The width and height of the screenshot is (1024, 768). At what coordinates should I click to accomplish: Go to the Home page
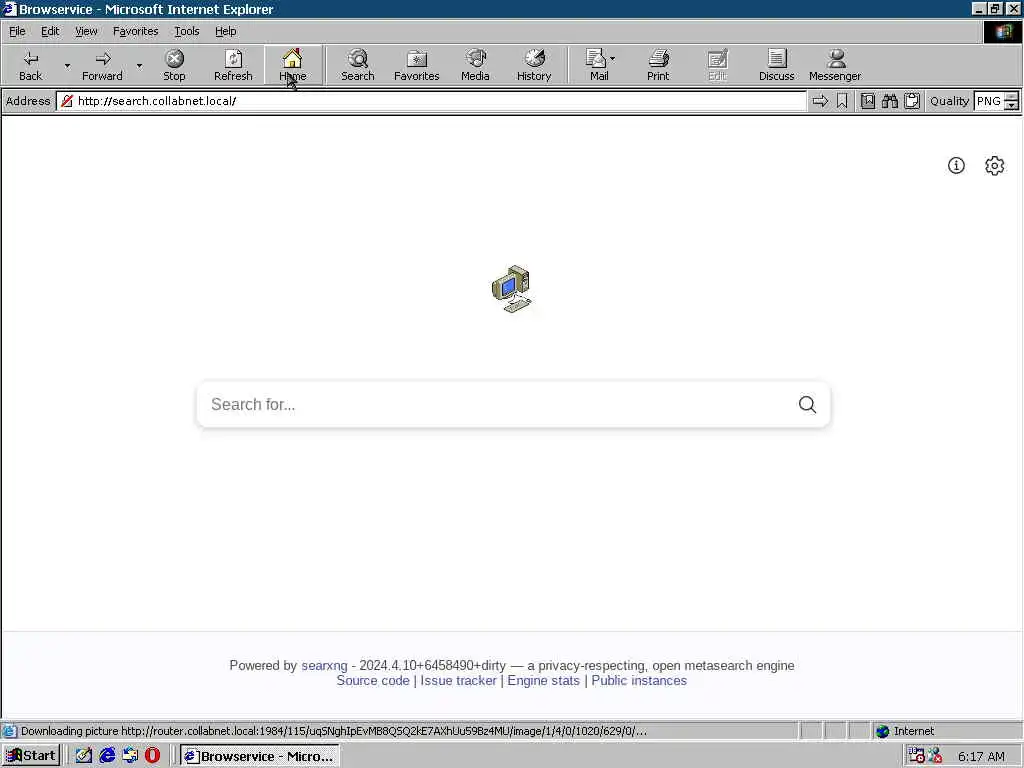pyautogui.click(x=293, y=65)
